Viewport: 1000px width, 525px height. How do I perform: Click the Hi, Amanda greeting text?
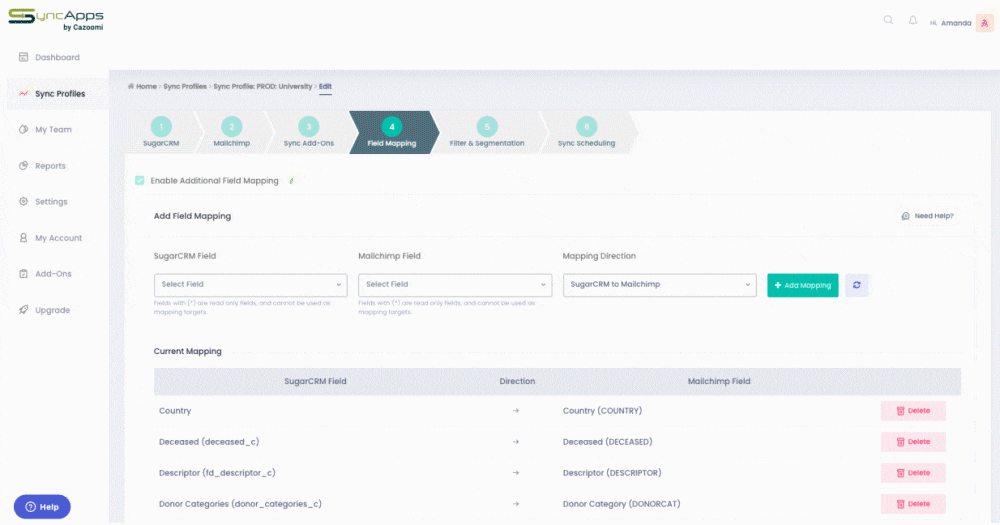[x=950, y=23]
